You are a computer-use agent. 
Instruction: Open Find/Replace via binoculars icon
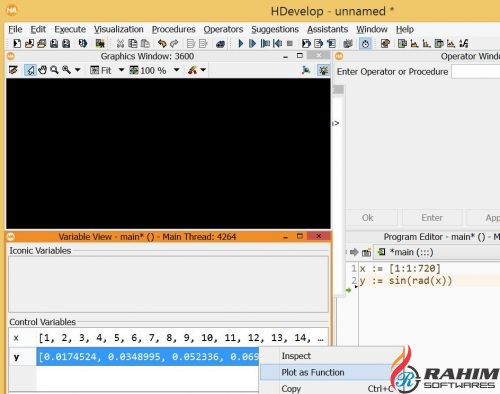point(220,43)
